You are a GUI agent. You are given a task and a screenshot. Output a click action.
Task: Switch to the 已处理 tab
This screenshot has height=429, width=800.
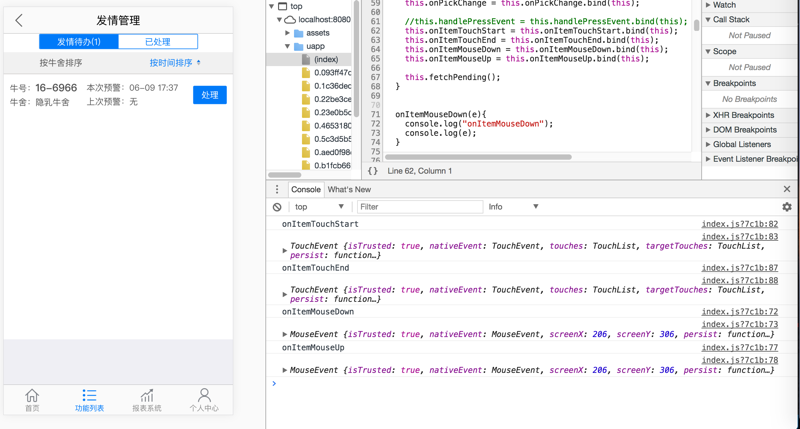tap(157, 42)
